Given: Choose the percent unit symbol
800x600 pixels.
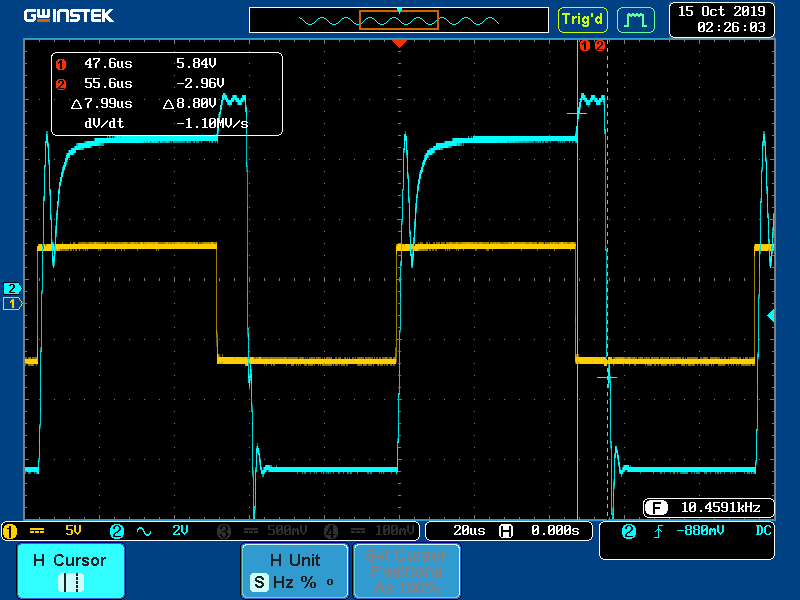Looking at the screenshot, I should 308,582.
